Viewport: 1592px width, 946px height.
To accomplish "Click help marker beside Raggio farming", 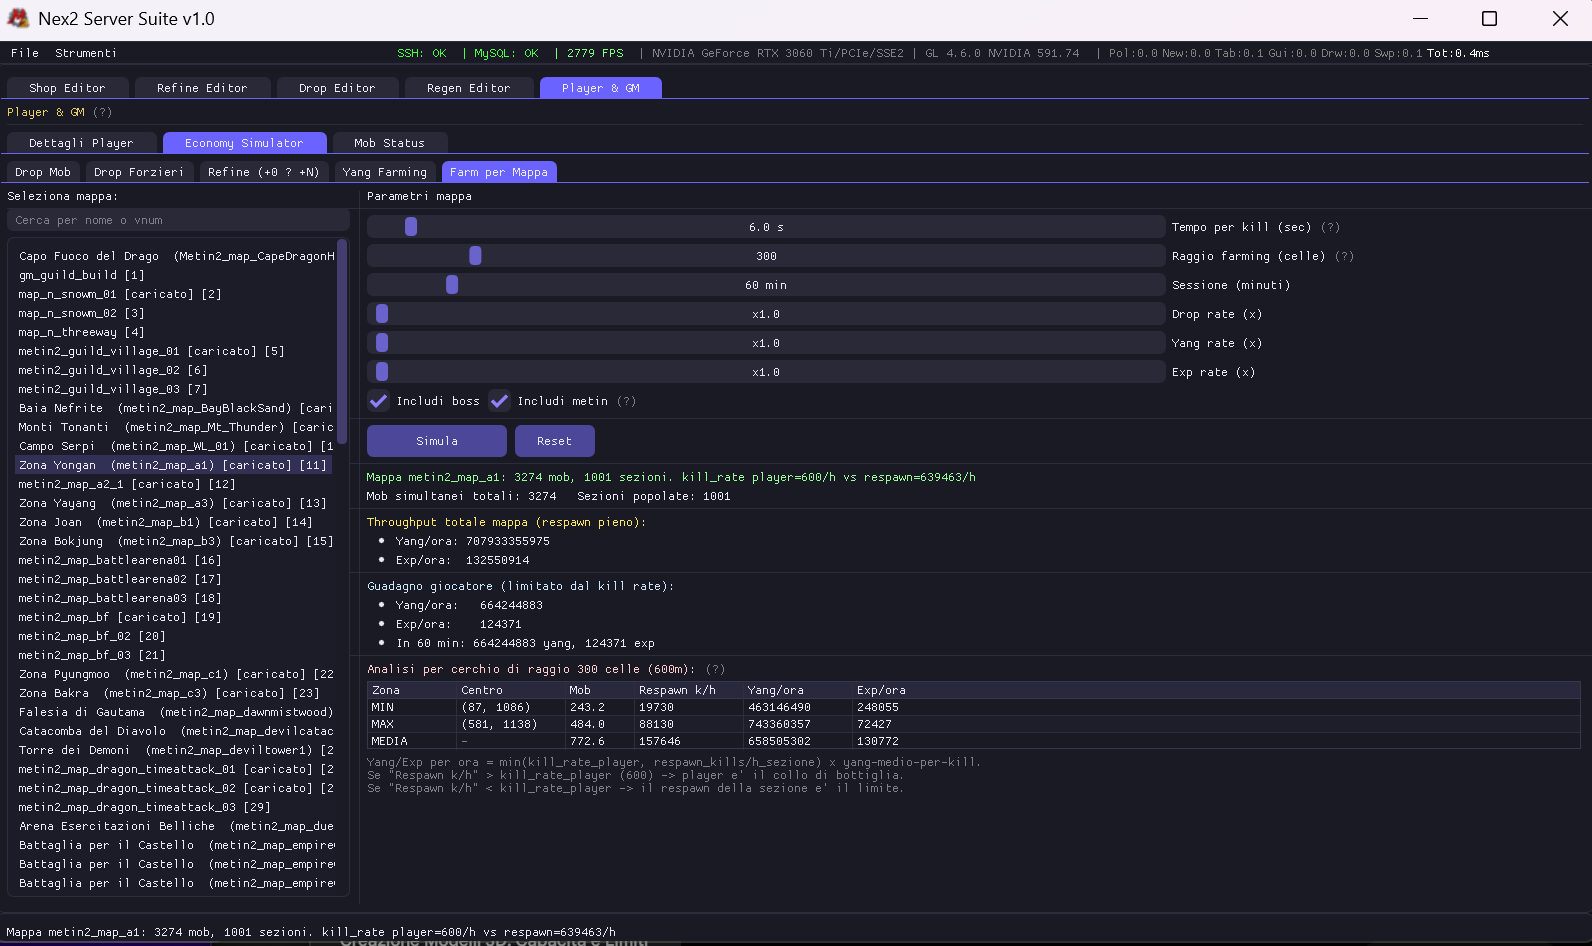I will click(1344, 257).
